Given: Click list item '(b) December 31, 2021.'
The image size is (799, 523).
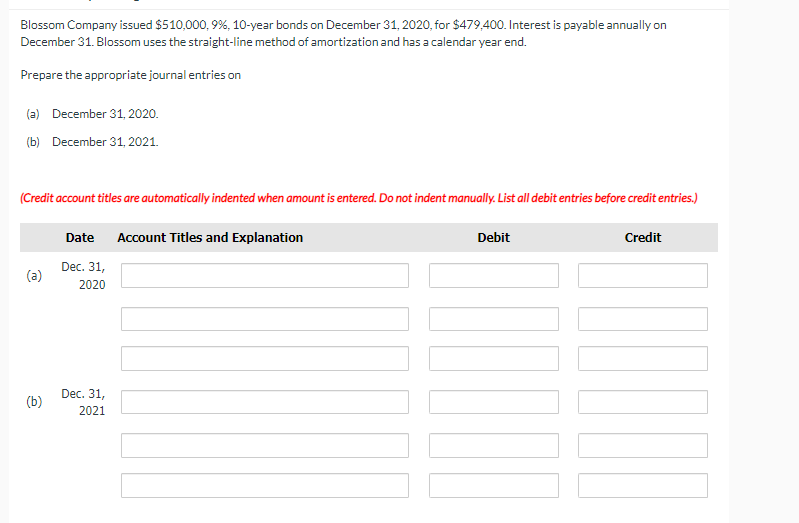Looking at the screenshot, I should [x=92, y=142].
